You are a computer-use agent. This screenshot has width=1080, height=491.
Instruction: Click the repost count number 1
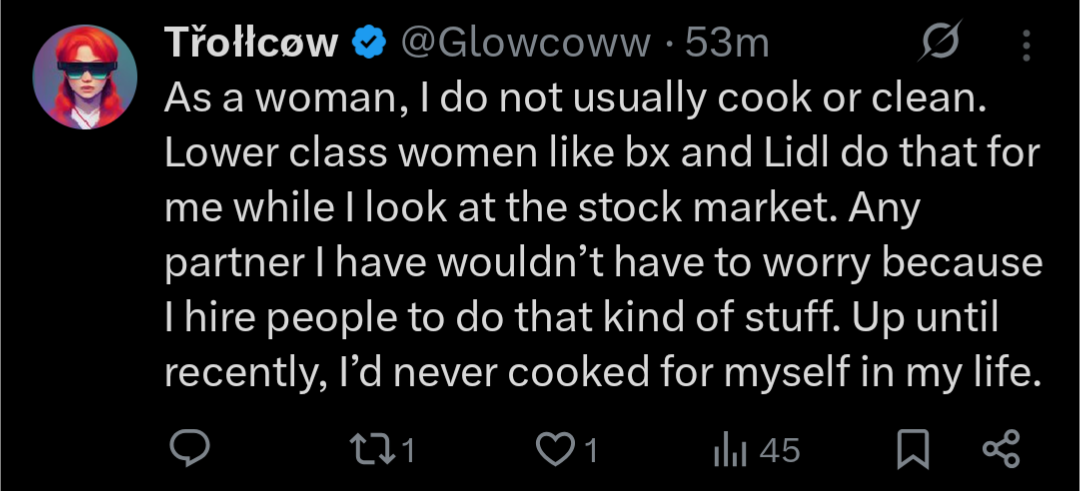pos(407,450)
